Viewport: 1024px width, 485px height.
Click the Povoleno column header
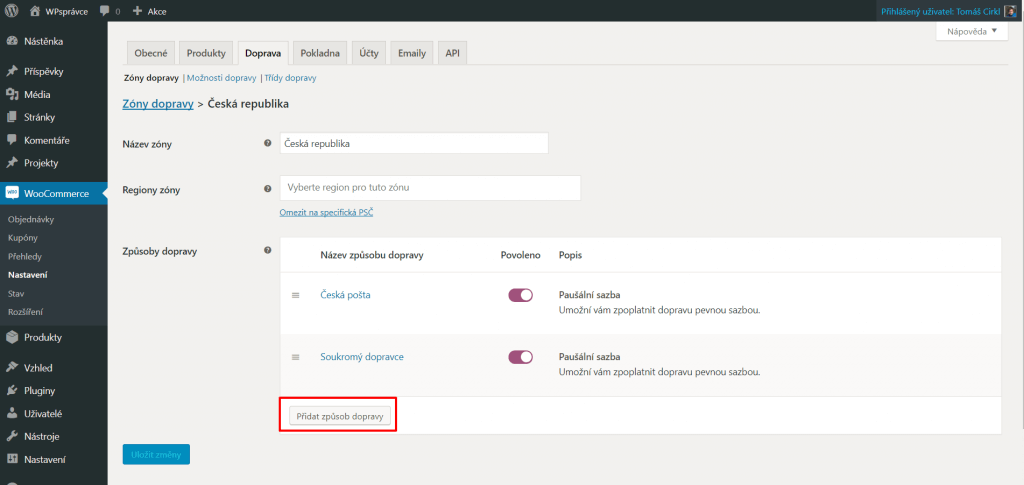(521, 255)
